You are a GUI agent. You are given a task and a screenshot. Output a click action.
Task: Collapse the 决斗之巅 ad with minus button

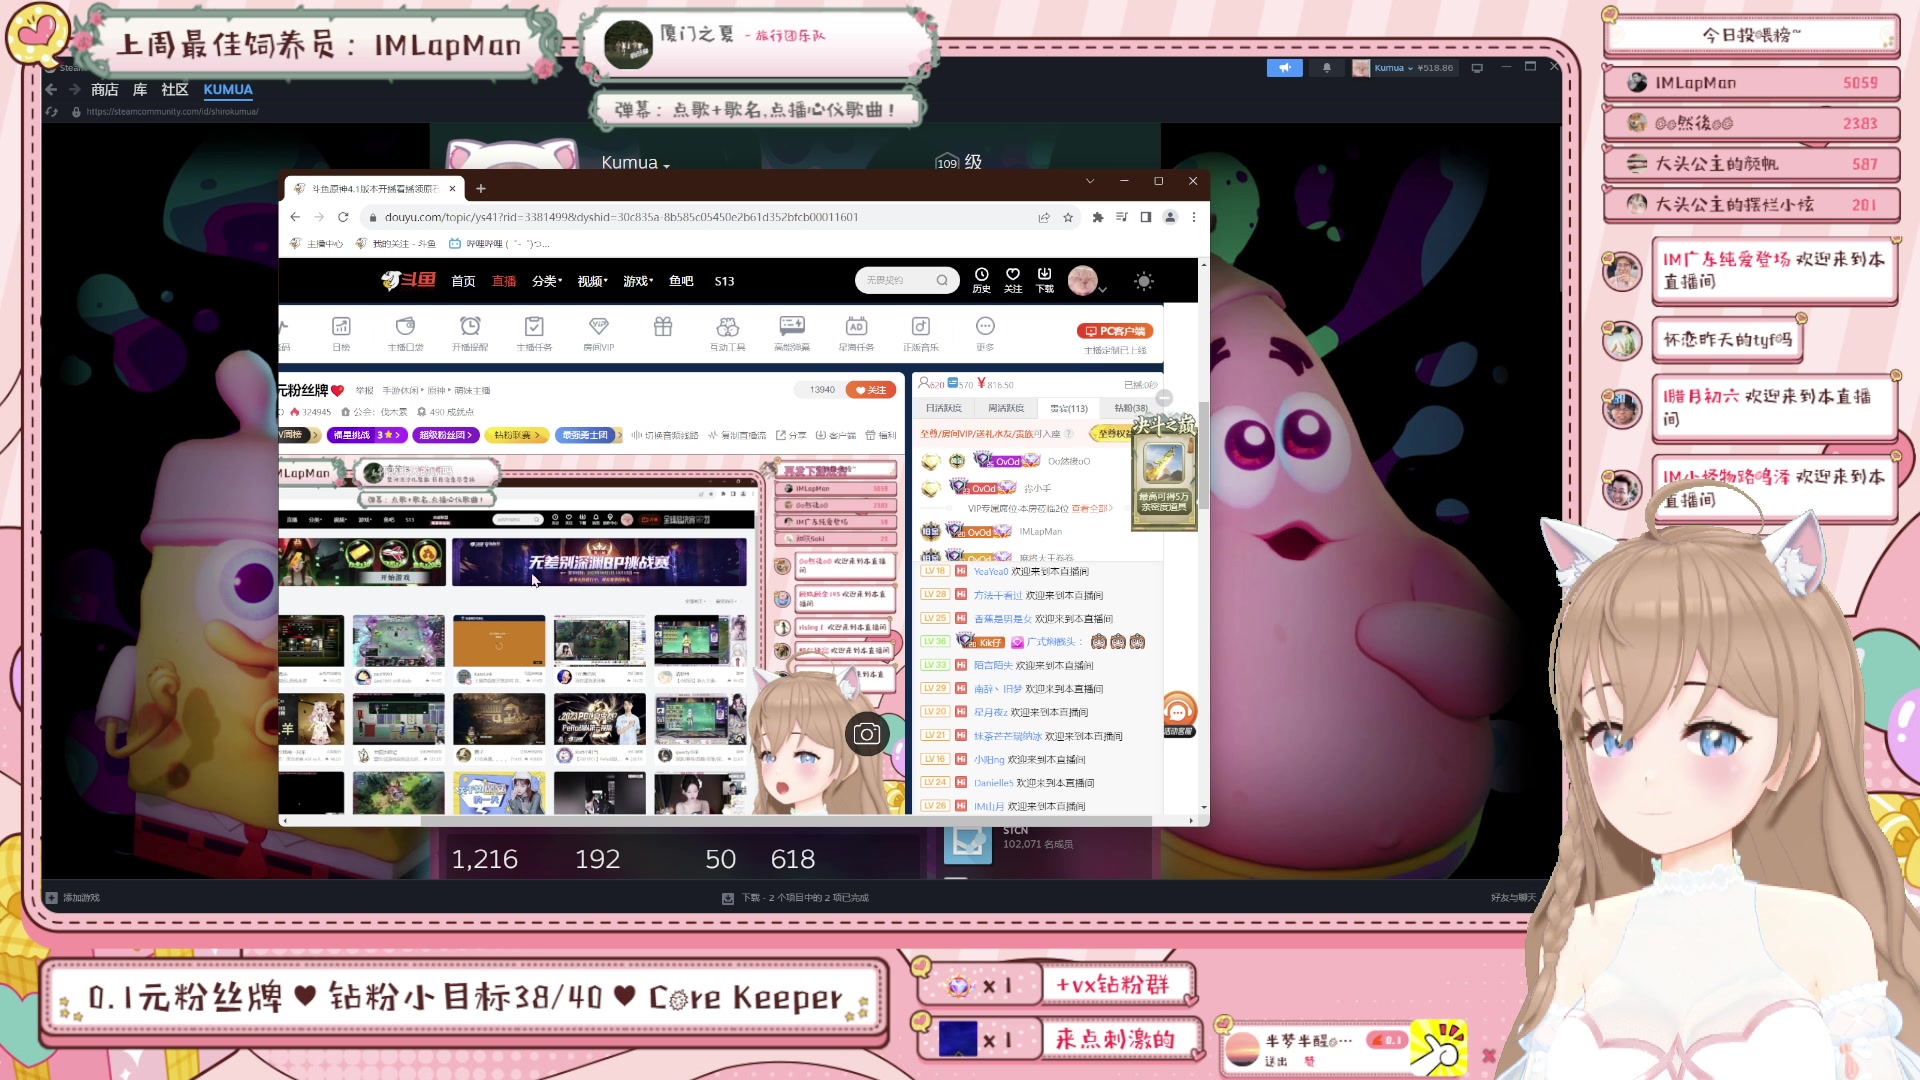click(x=1164, y=398)
